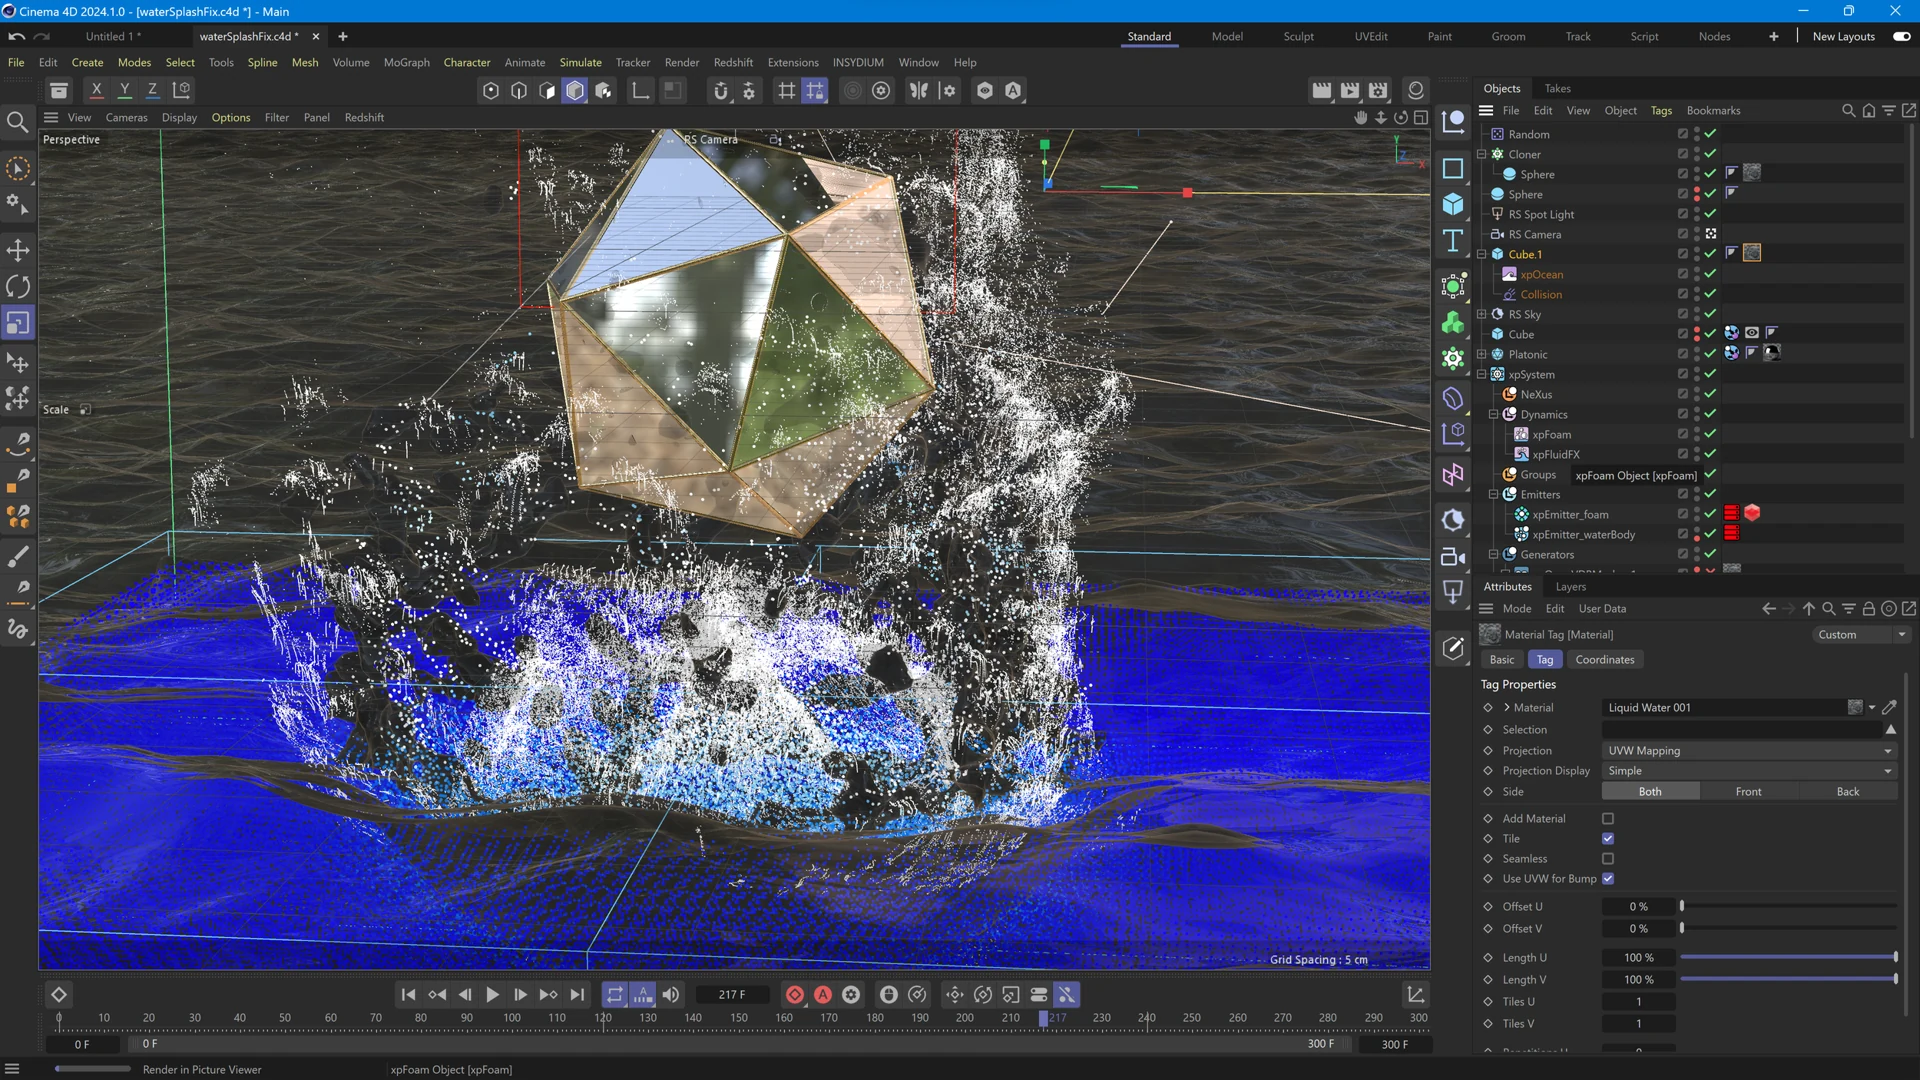Select the Back side button
Screen dimensions: 1920x1080
point(1848,792)
